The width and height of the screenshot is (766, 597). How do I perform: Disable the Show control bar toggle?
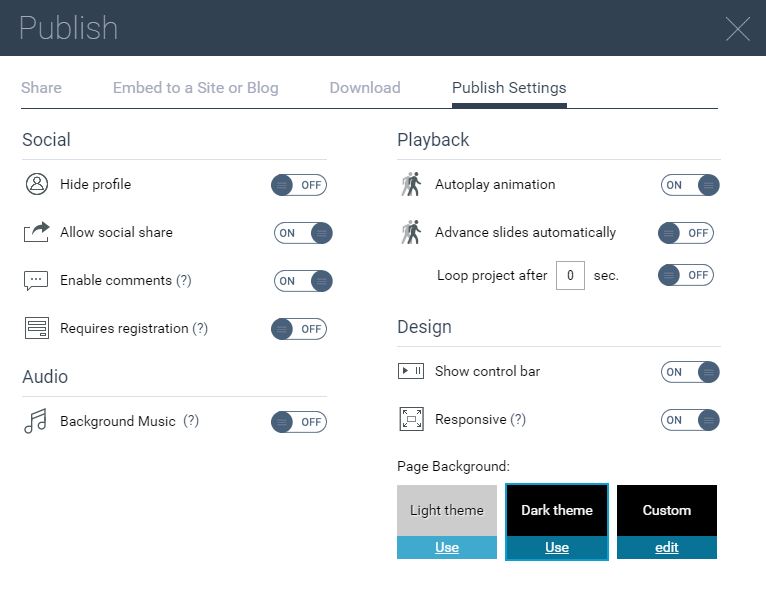tap(690, 372)
